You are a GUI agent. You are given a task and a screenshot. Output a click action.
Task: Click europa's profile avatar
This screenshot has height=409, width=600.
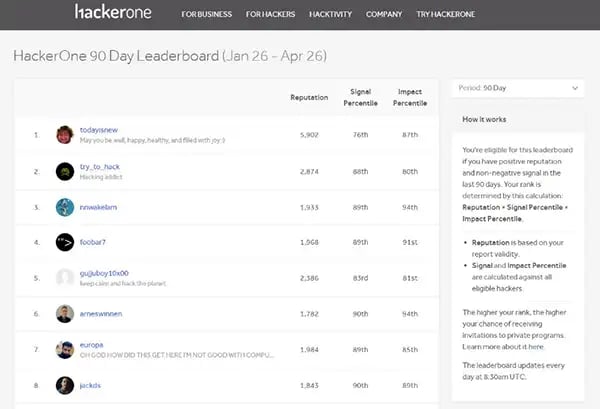[x=65, y=349]
